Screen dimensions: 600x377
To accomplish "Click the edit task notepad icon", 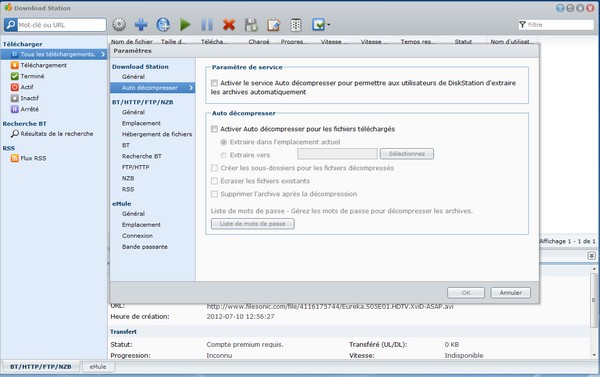I will click(273, 24).
